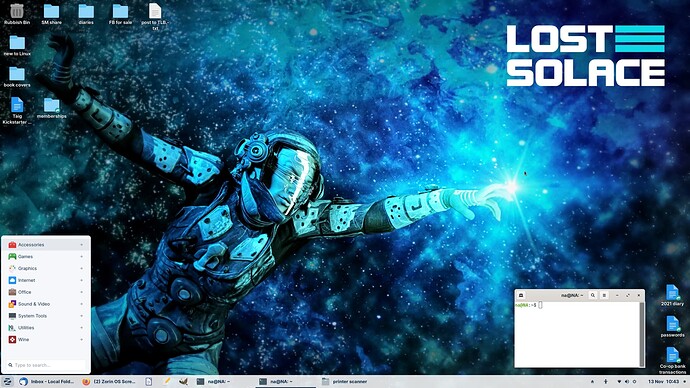Viewport: 690px width, 388px height.
Task: Expand the Sound & Video submenu arrow
Action: [x=81, y=304]
